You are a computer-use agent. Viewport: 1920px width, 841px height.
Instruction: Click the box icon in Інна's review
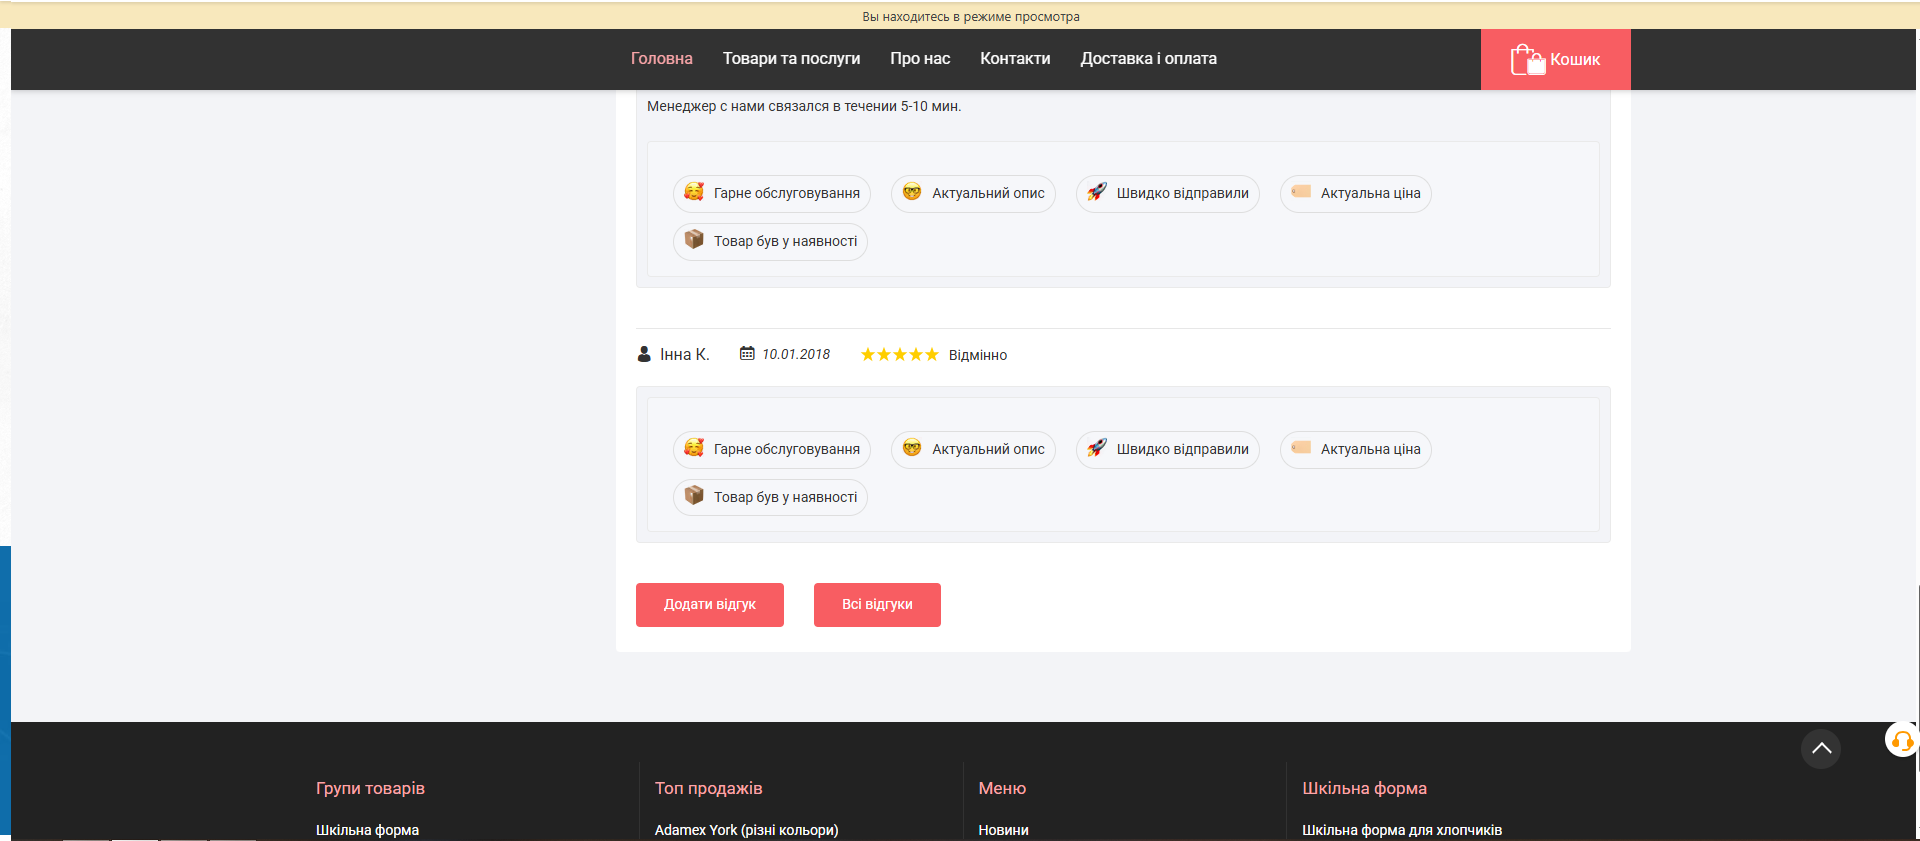coord(694,496)
